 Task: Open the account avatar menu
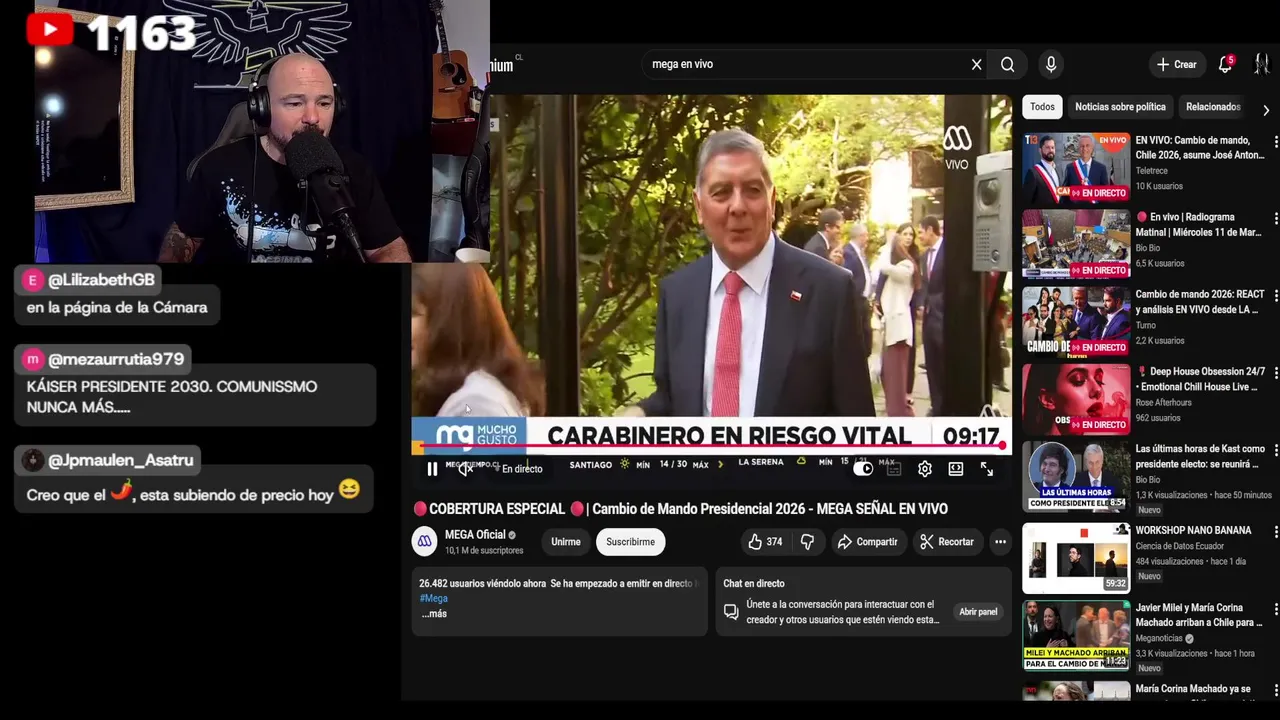(1261, 64)
